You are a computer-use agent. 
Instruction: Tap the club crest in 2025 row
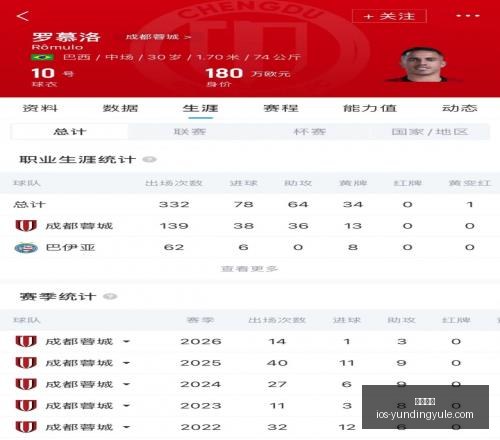point(26,363)
